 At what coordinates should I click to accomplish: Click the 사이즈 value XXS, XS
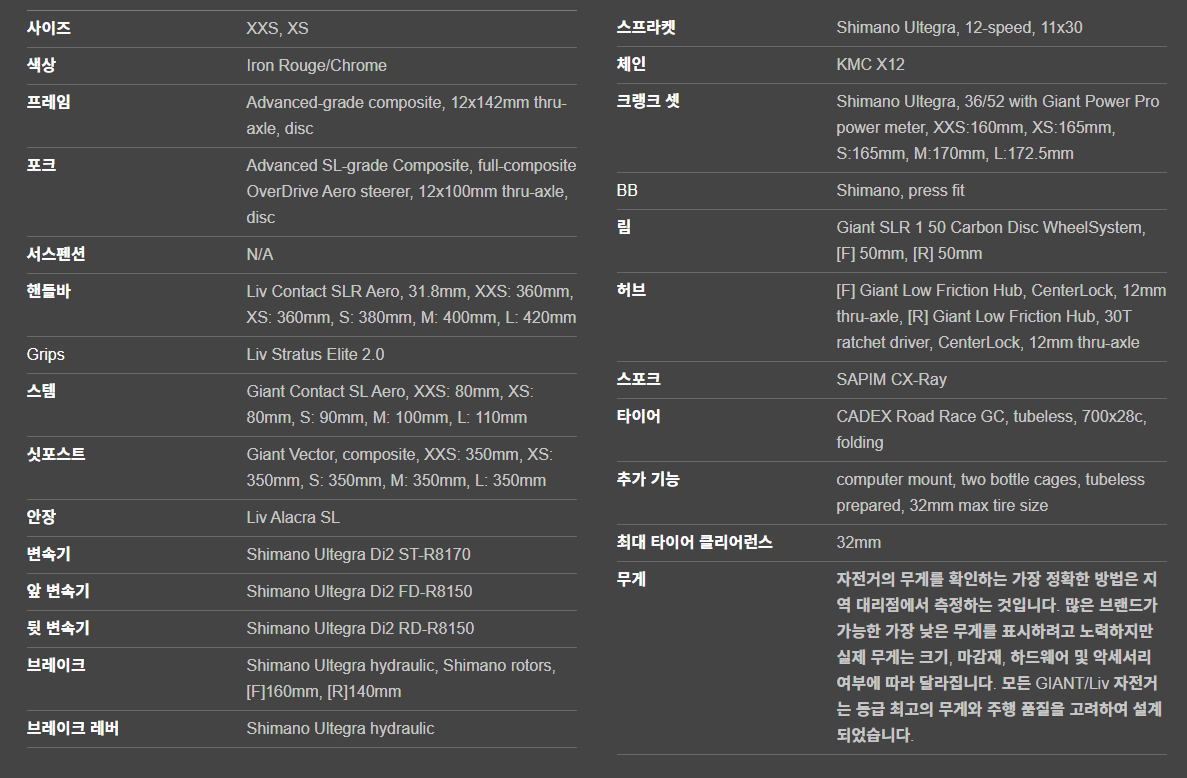point(277,29)
